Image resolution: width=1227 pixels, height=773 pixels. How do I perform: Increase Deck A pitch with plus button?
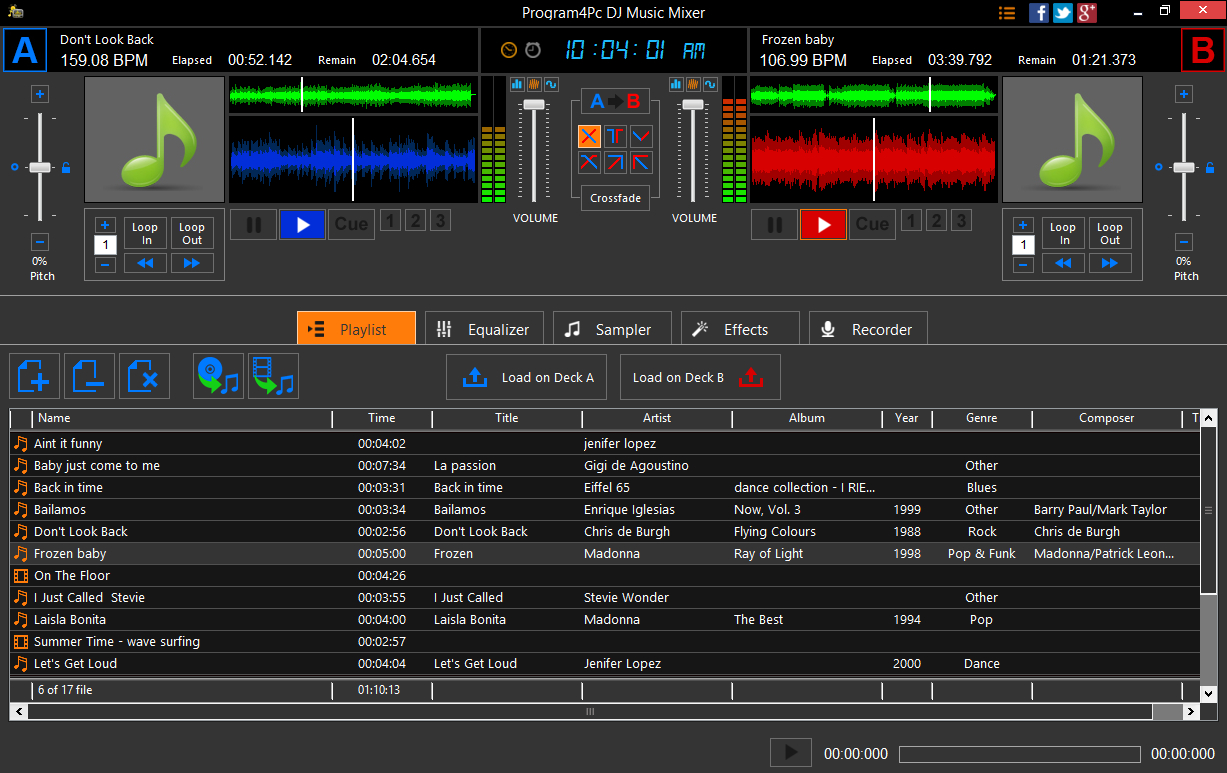pos(40,95)
